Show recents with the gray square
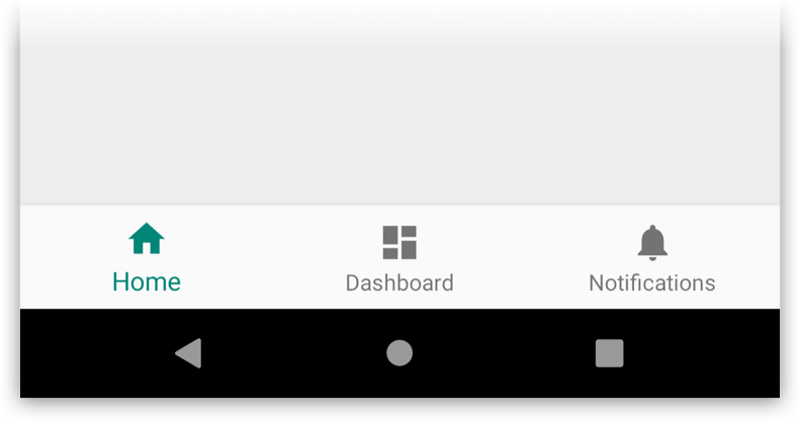800x421 pixels. 610,353
